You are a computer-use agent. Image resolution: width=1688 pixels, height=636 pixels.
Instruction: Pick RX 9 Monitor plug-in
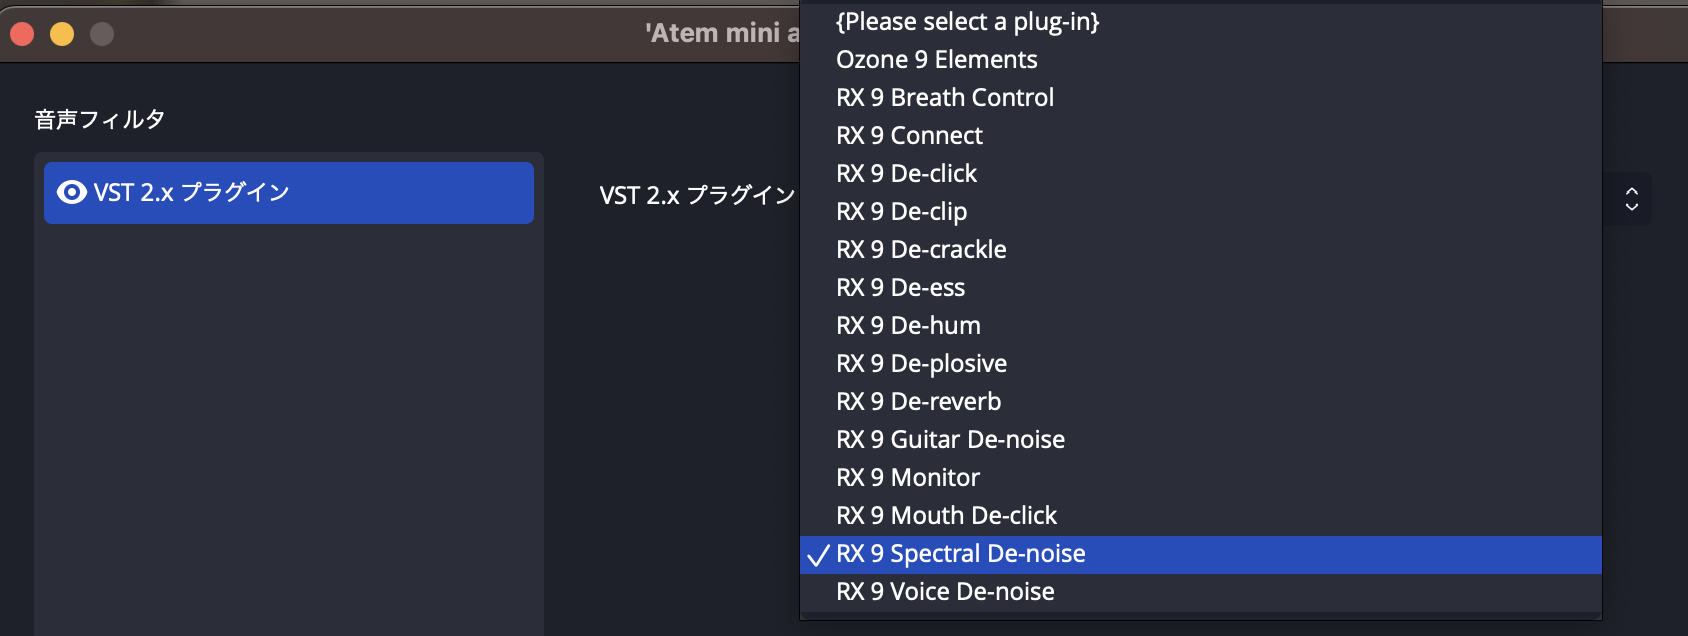[x=907, y=478]
